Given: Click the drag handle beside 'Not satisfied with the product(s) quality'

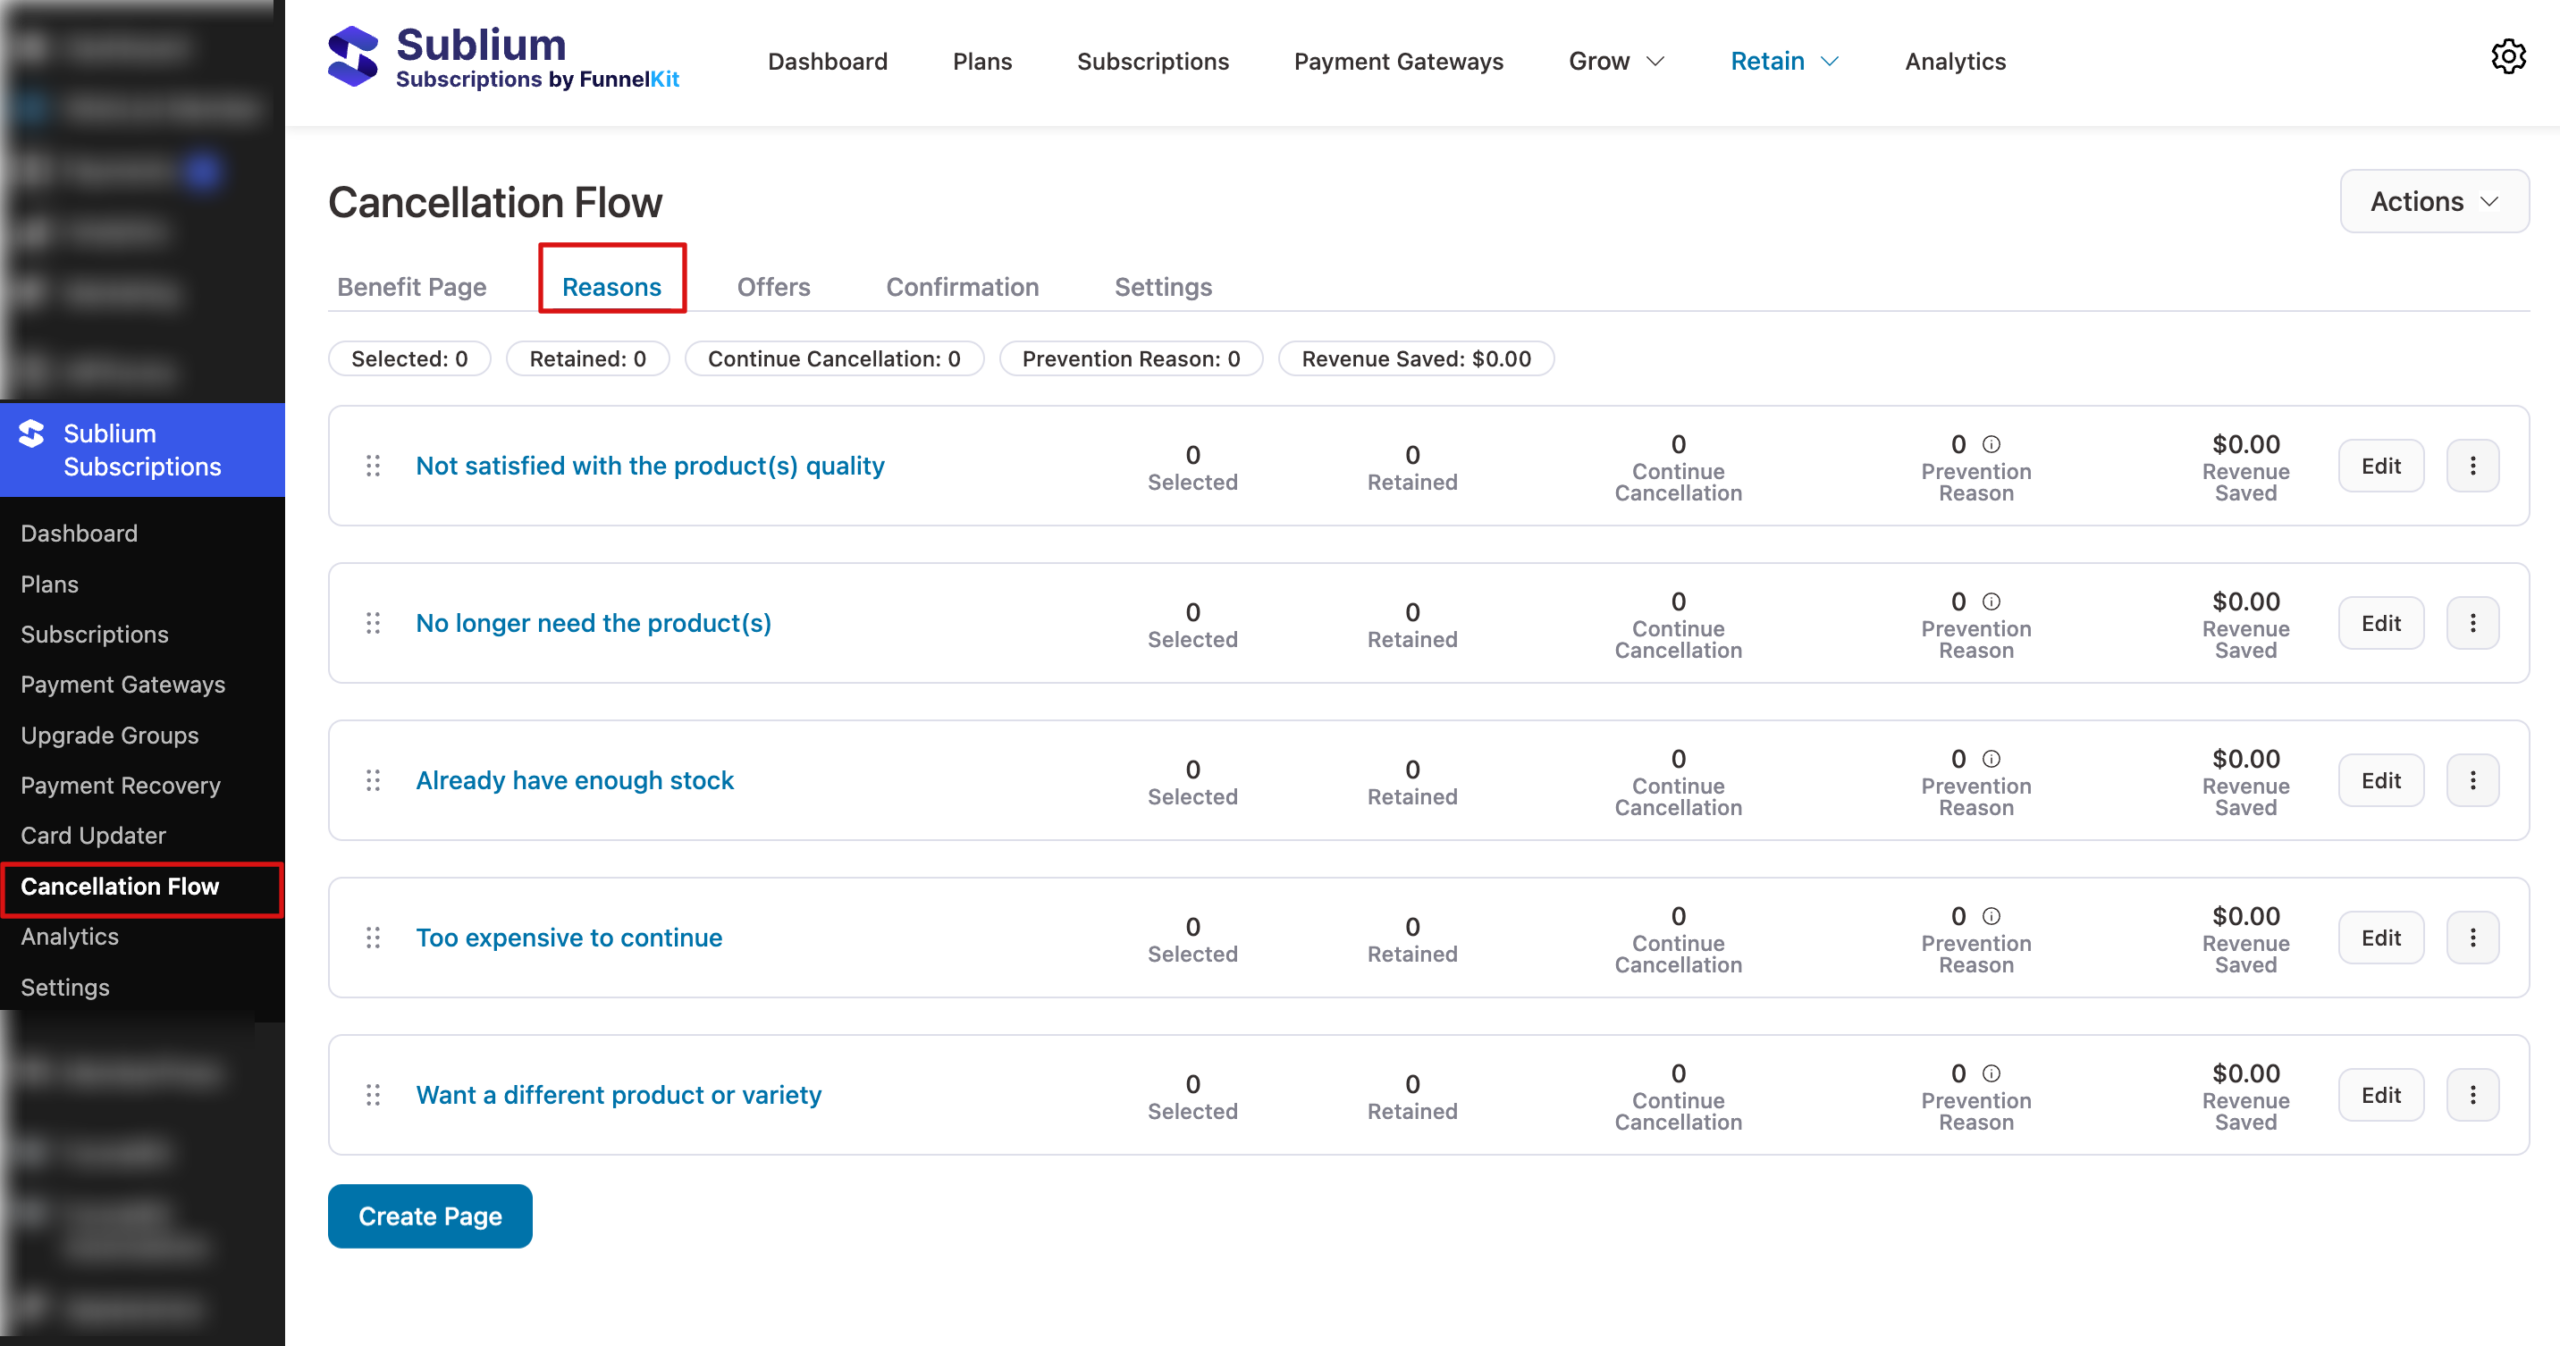Looking at the screenshot, I should [x=373, y=466].
